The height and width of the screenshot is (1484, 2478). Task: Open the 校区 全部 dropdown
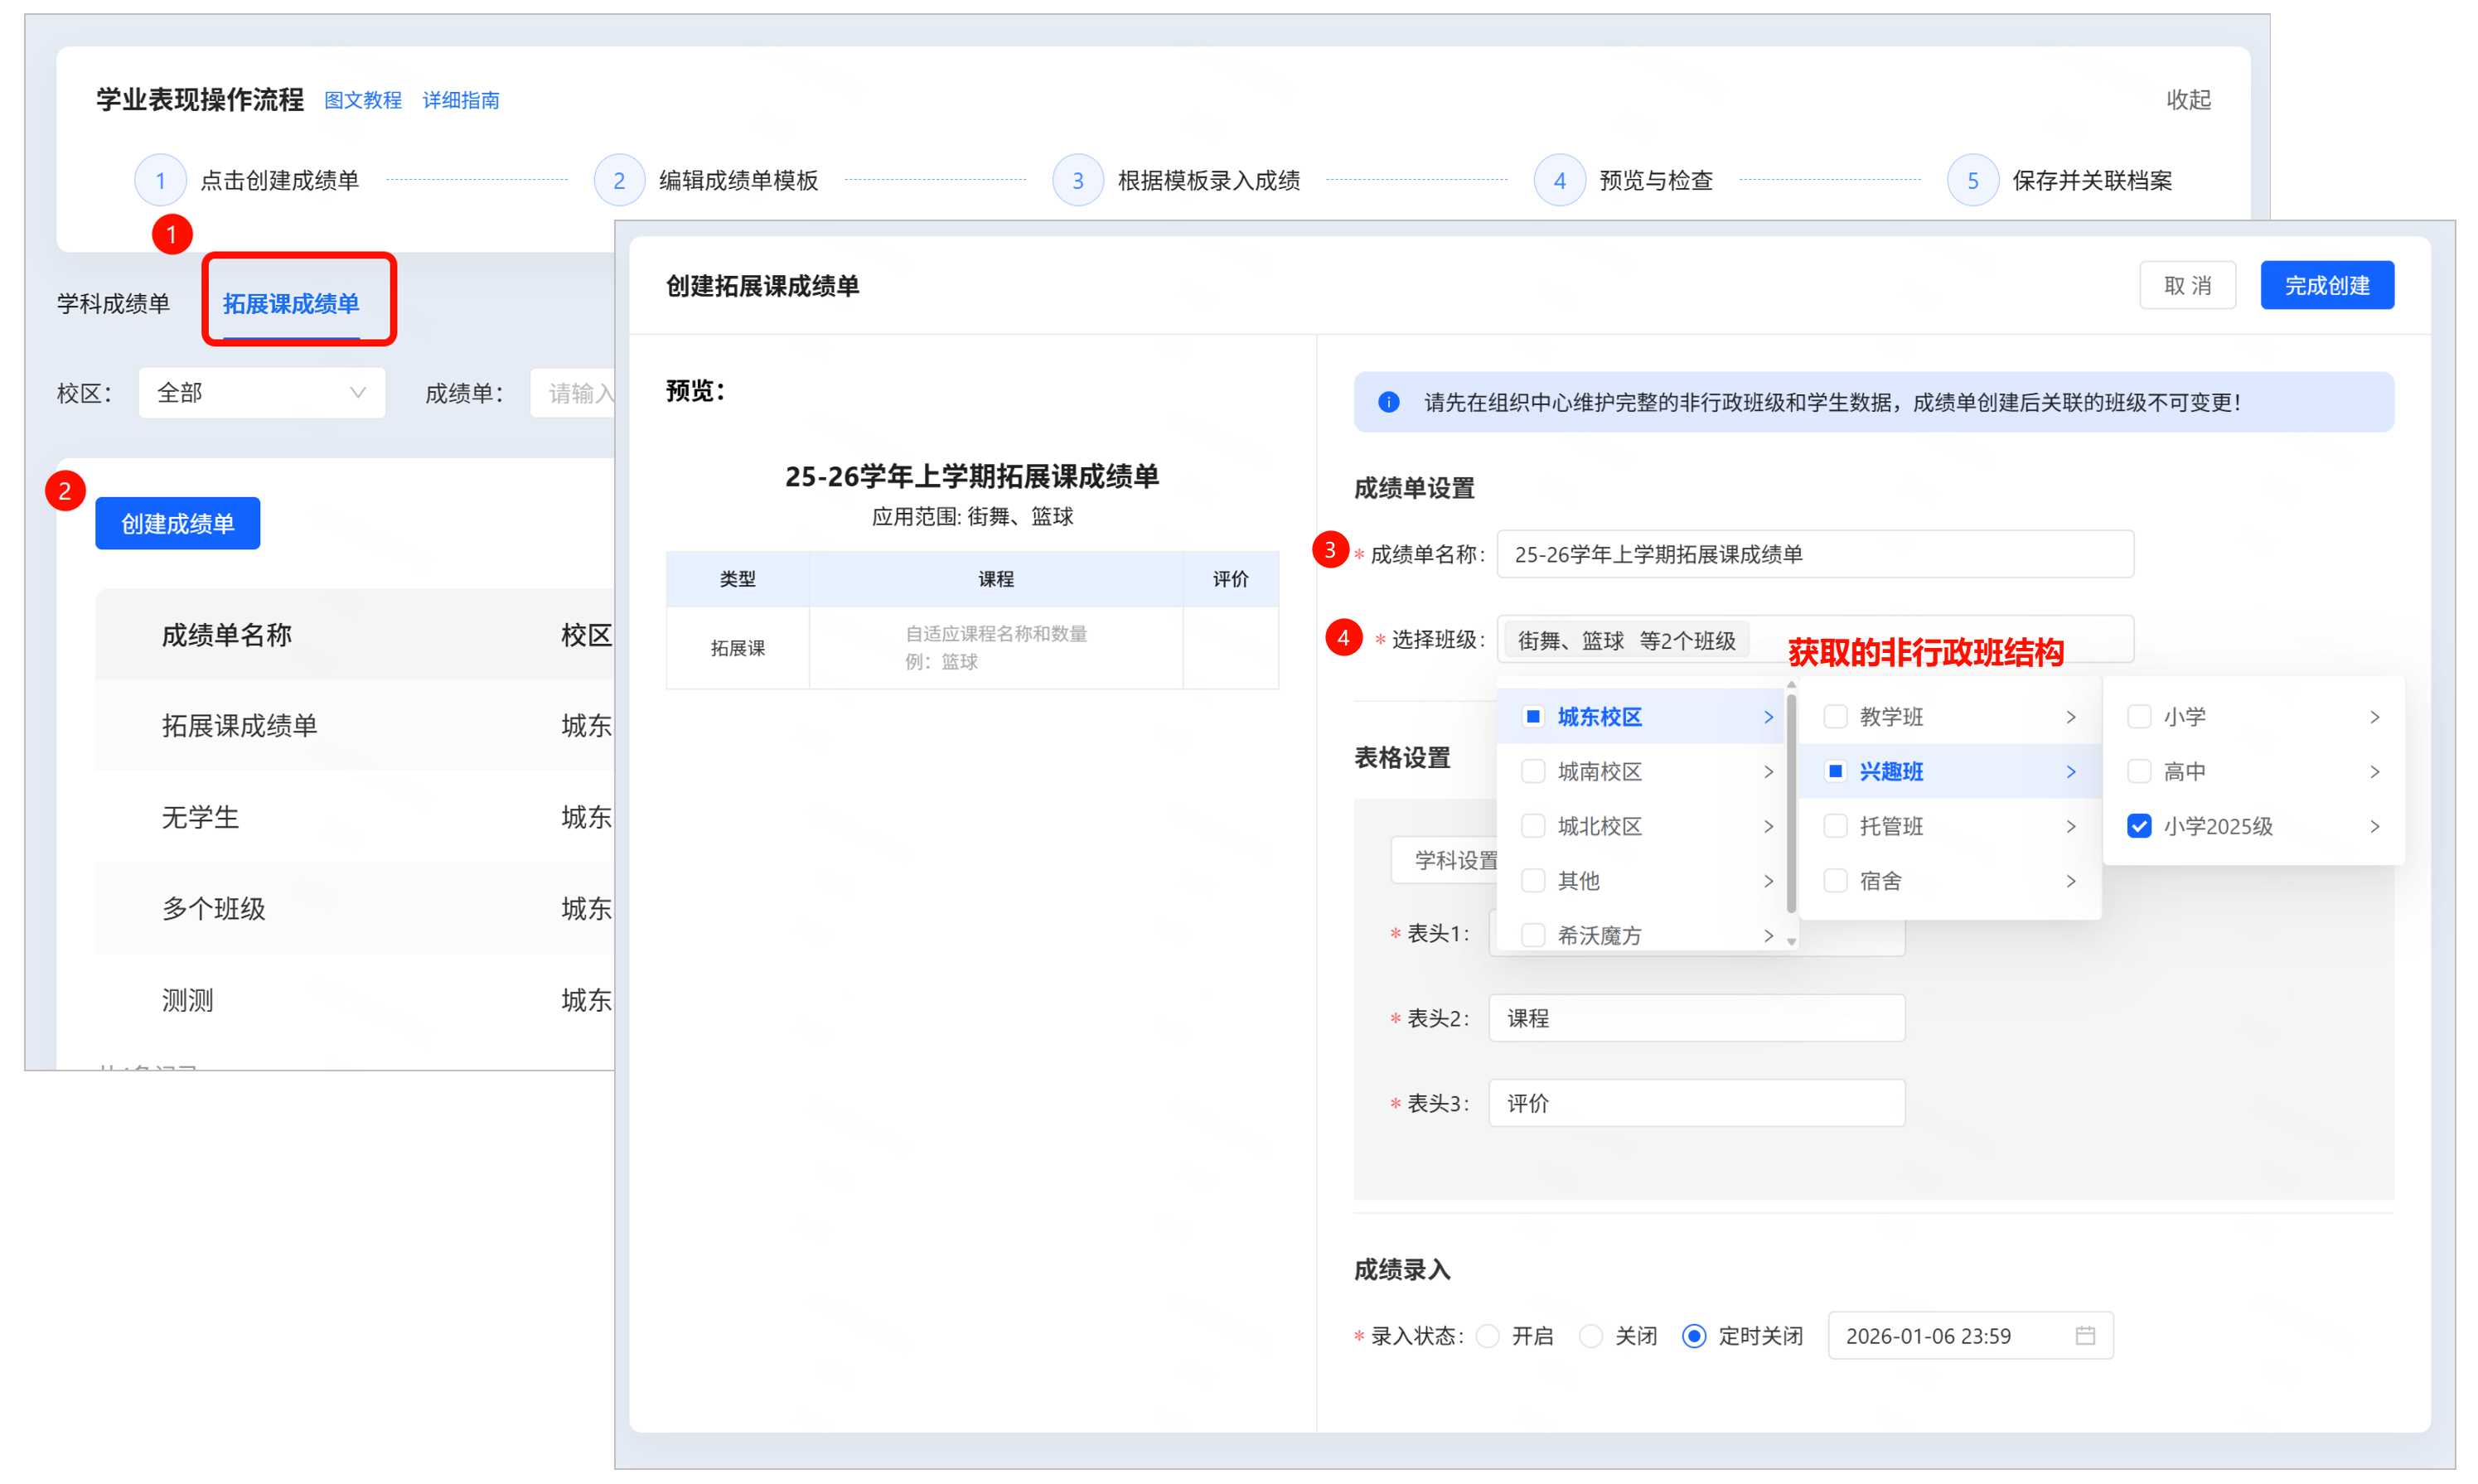tap(261, 393)
